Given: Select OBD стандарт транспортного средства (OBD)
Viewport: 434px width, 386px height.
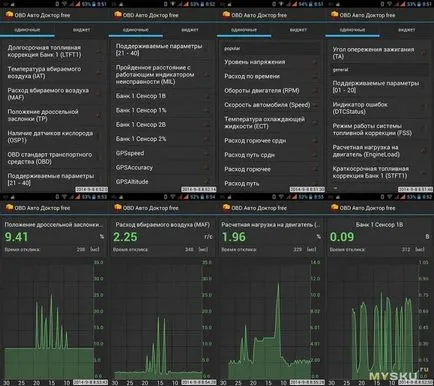Looking at the screenshot, I should click(x=54, y=158).
